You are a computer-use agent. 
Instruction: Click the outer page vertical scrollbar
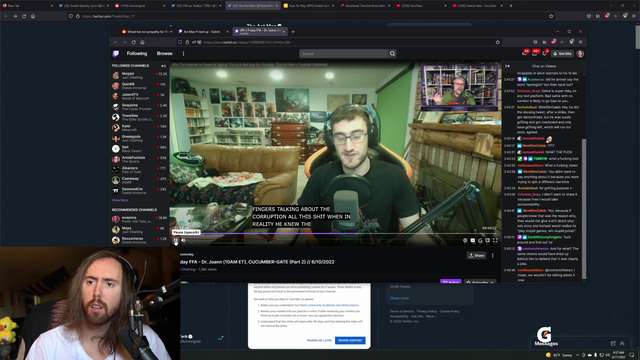pyautogui.click(x=637, y=37)
